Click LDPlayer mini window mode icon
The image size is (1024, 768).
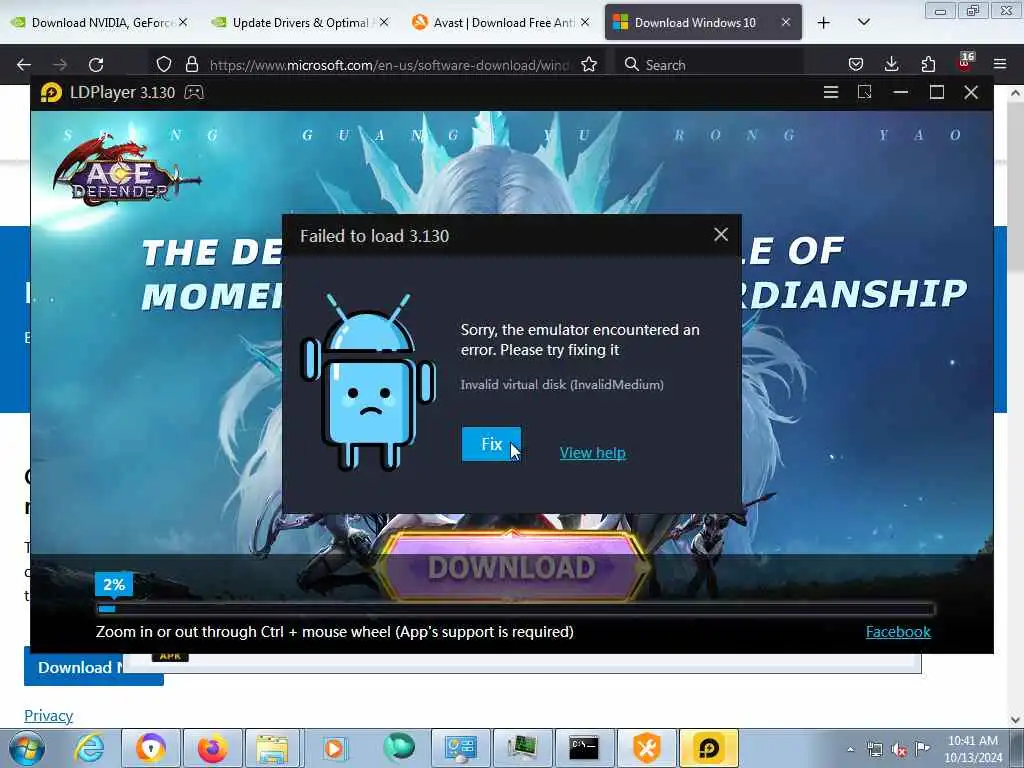(865, 92)
